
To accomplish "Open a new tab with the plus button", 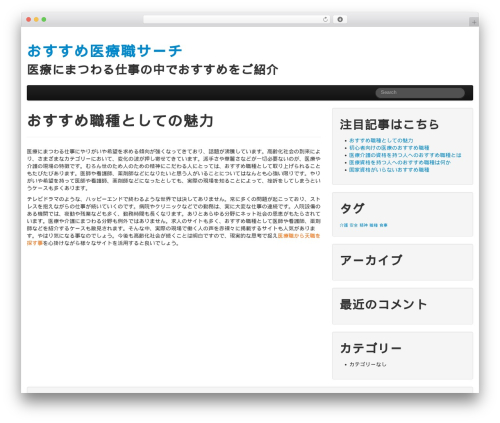I will pos(474,22).
